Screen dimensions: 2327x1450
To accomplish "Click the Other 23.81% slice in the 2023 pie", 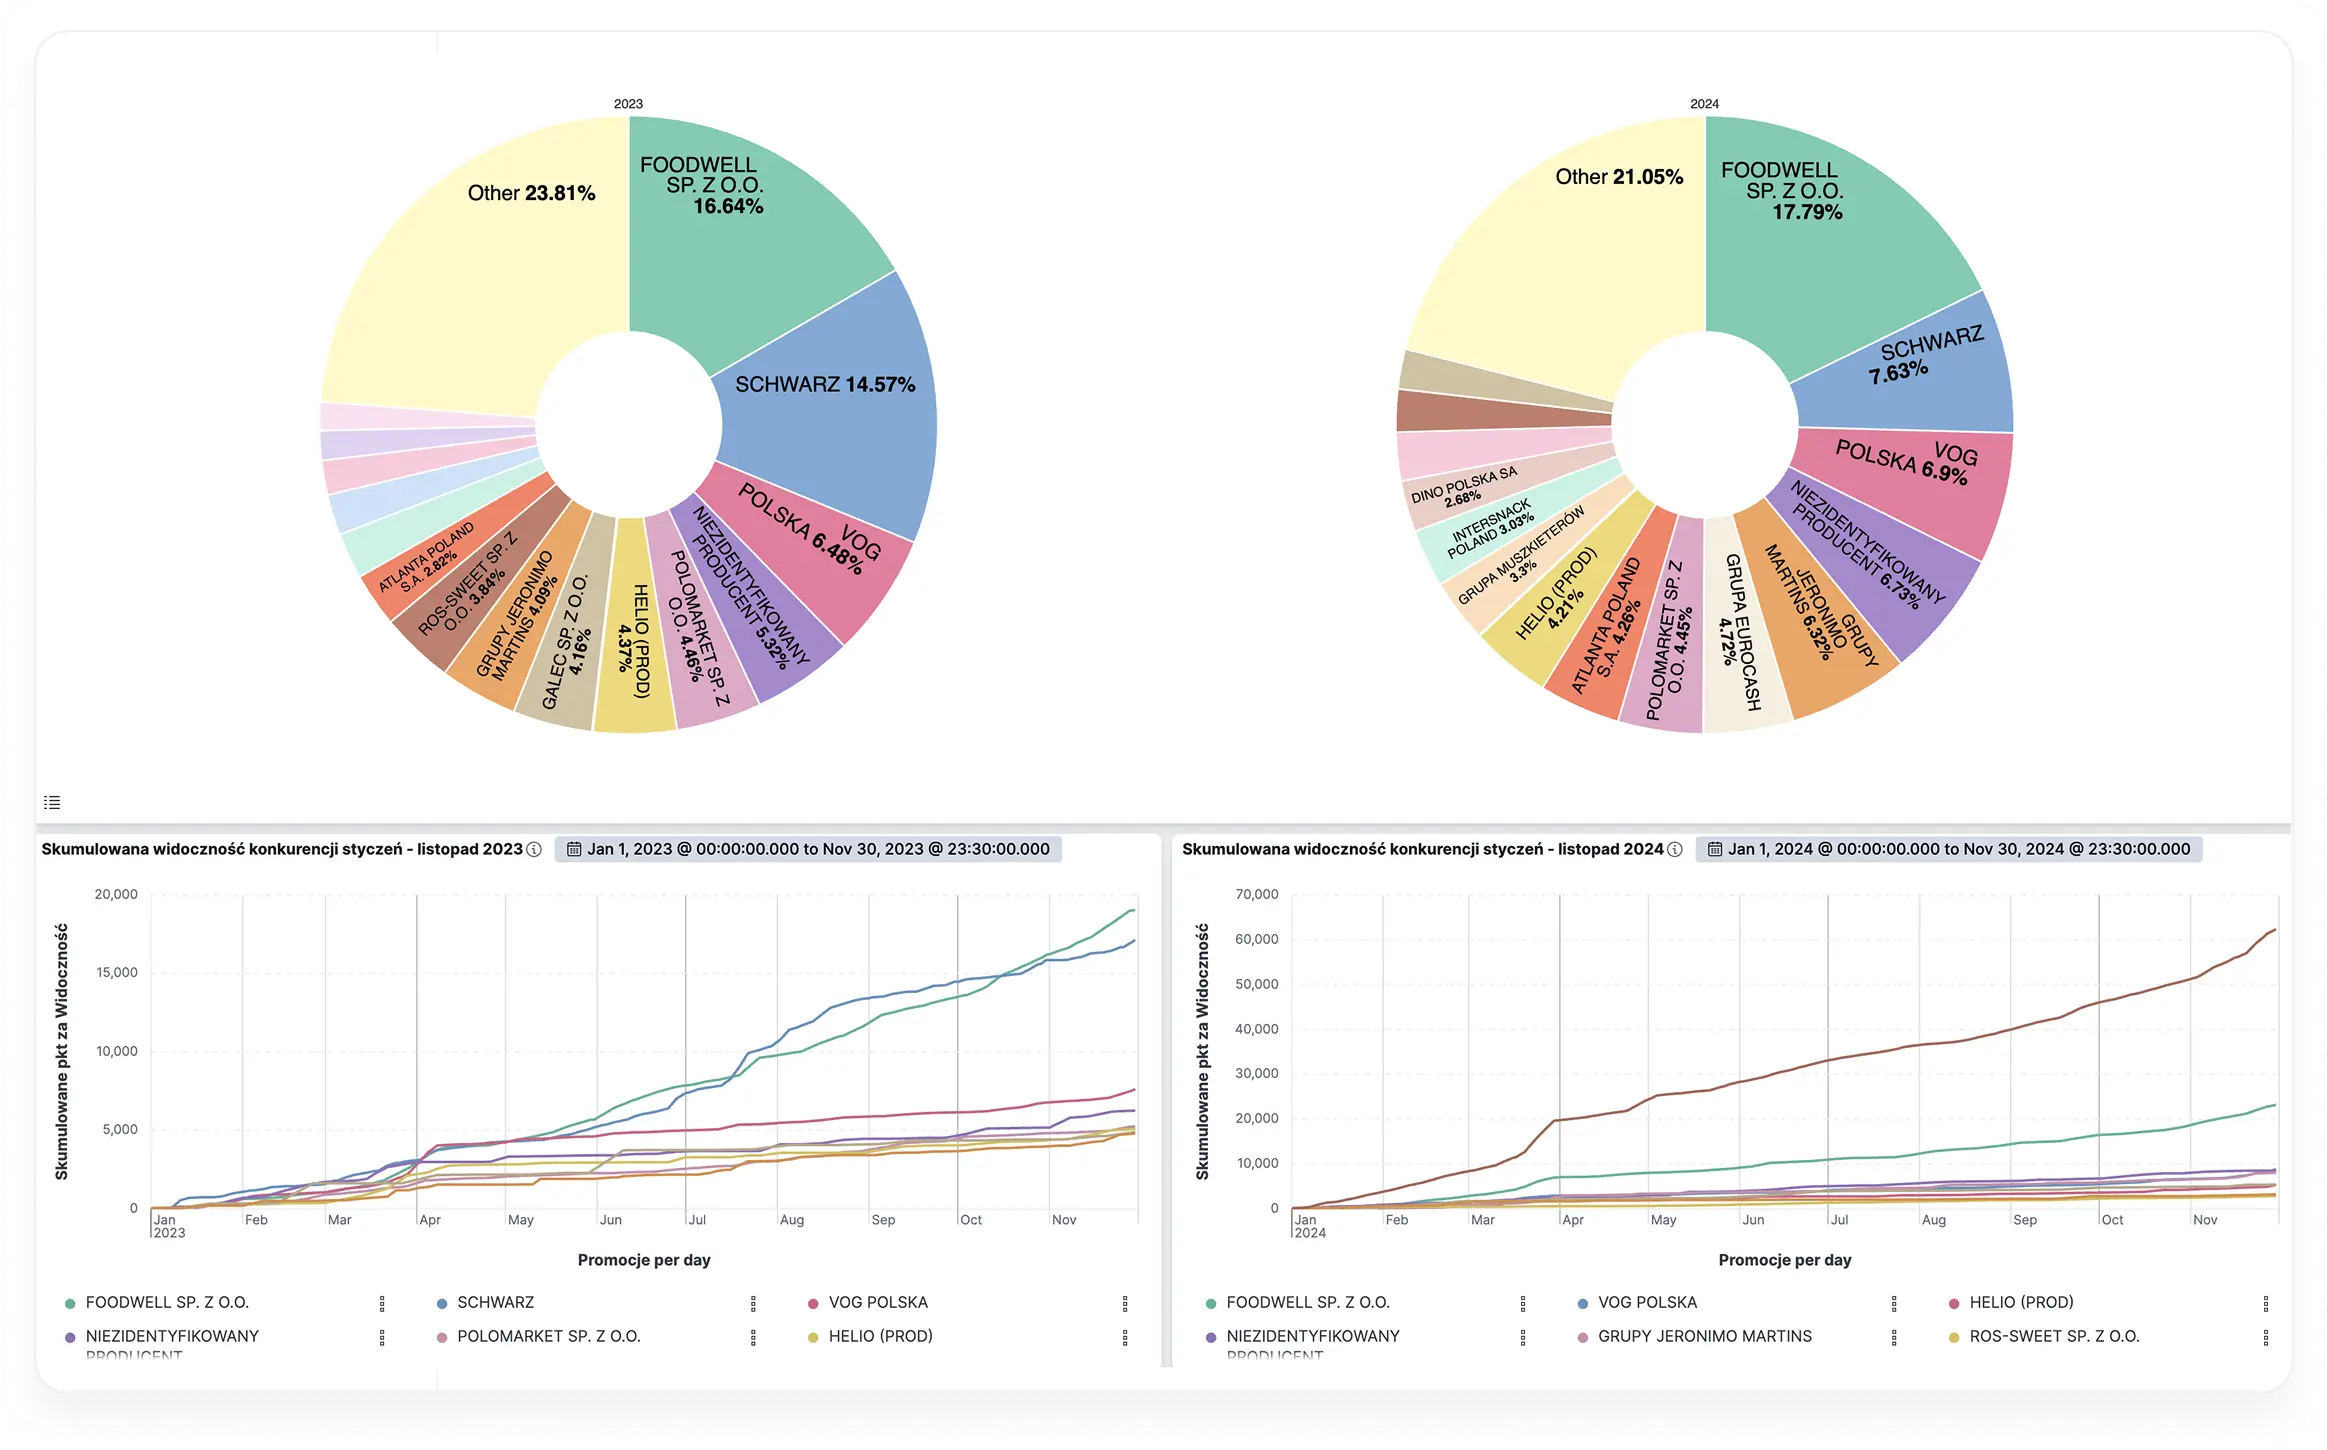I will click(480, 270).
